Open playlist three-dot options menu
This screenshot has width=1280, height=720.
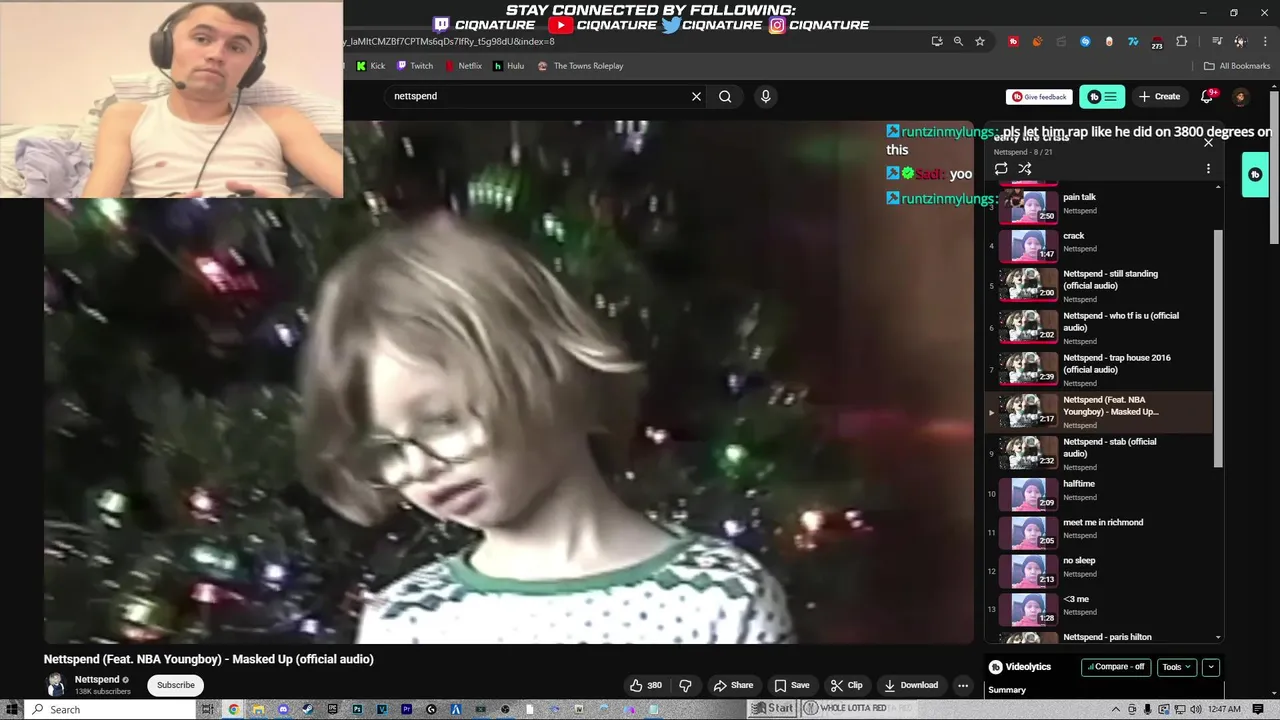tap(1208, 169)
